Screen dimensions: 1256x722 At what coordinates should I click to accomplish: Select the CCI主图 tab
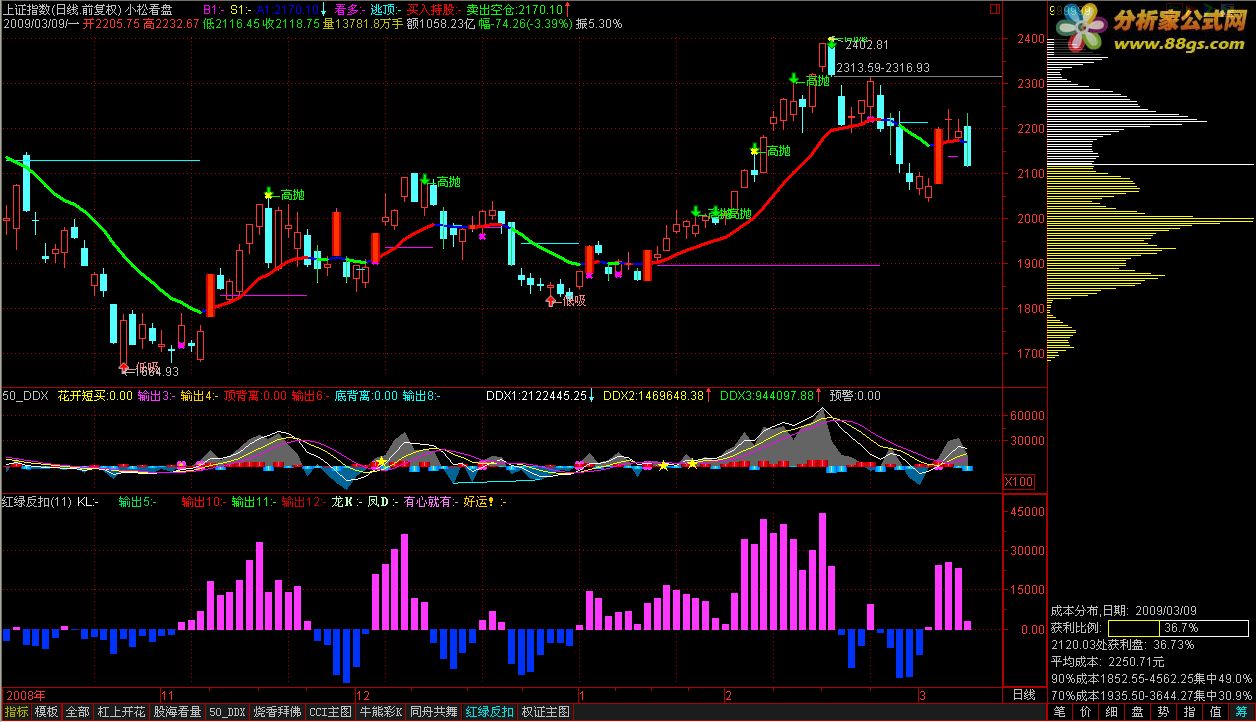(x=330, y=713)
